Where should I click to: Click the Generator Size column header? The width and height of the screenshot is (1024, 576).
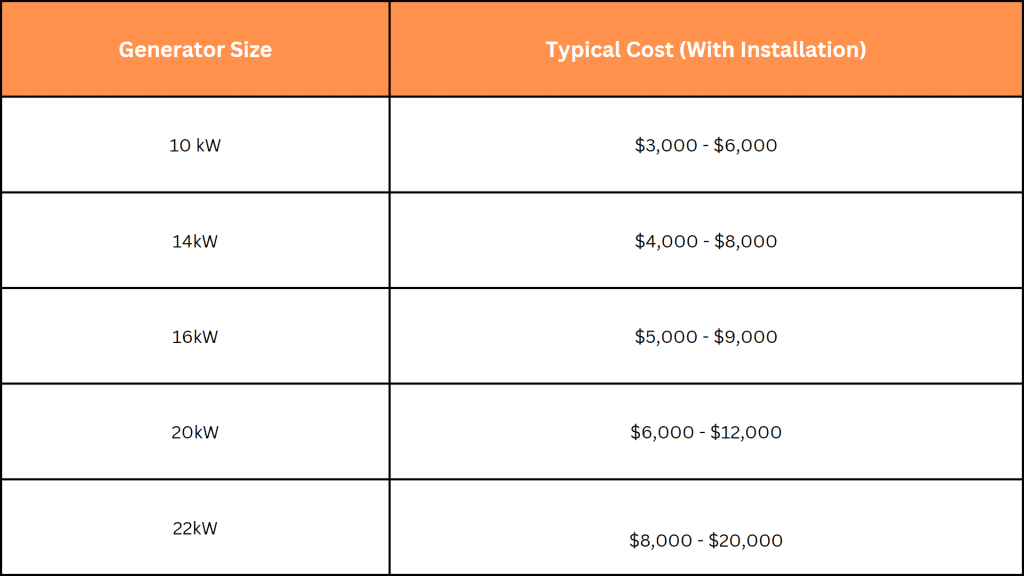[195, 49]
